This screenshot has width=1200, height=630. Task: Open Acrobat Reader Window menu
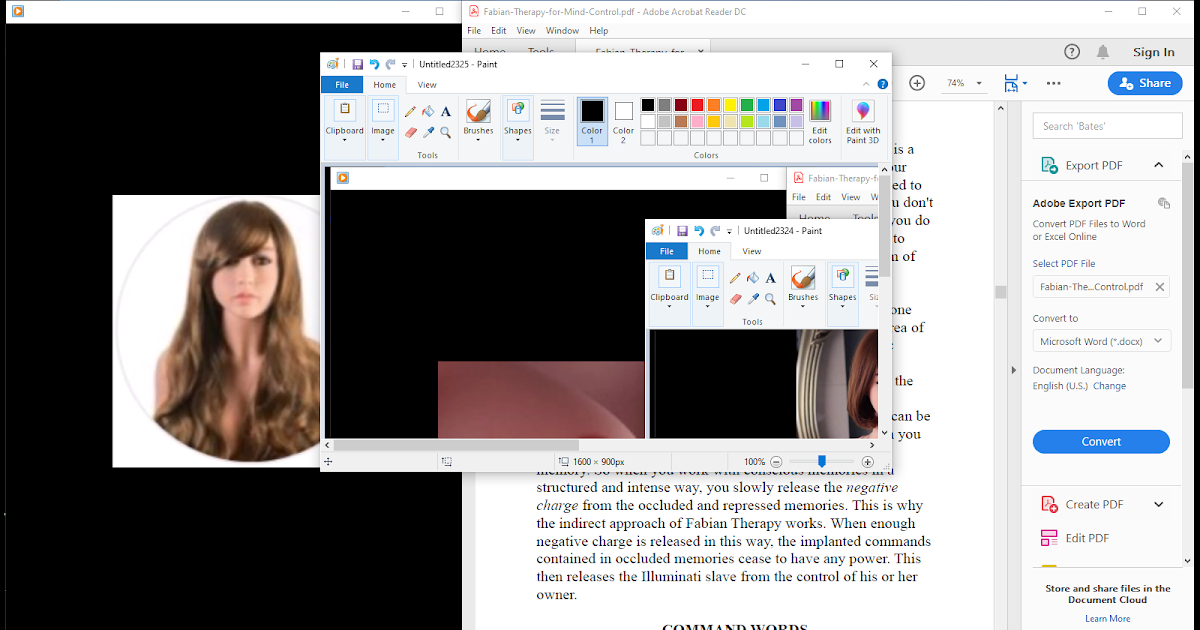pos(562,31)
